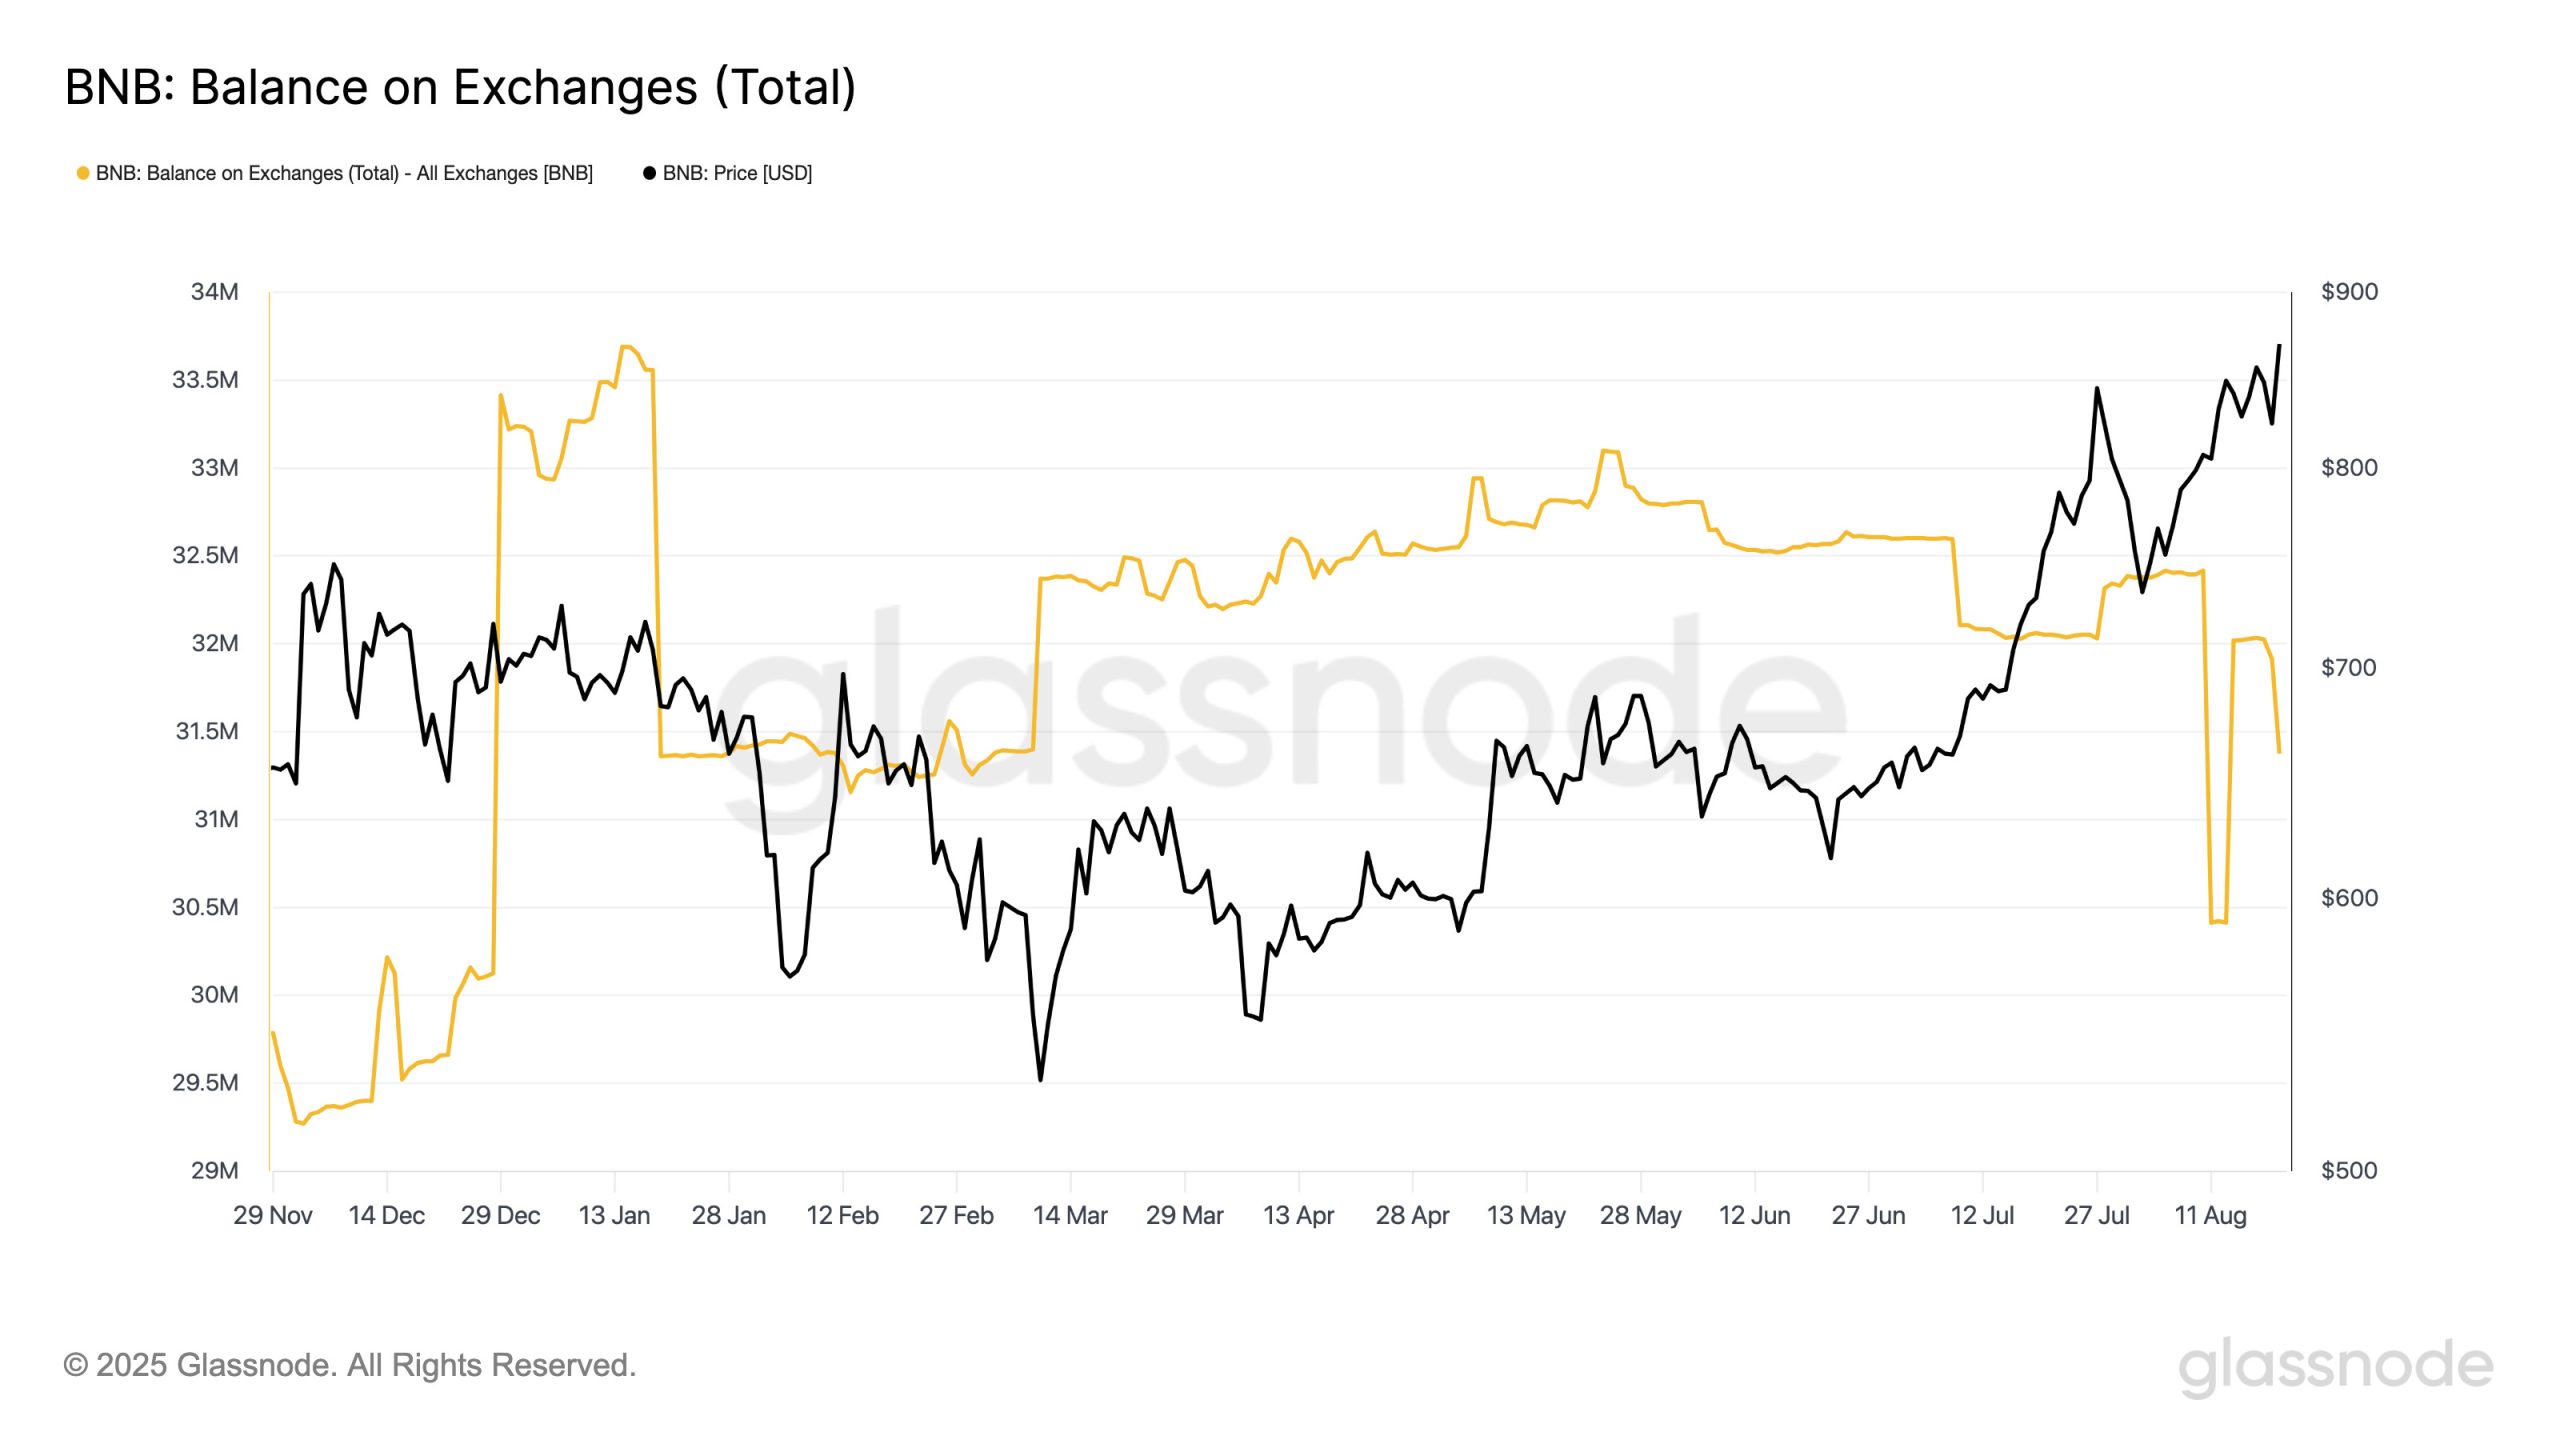Click the black BNB Price legend dot
Screen dimensions: 2560x1440
click(x=649, y=173)
